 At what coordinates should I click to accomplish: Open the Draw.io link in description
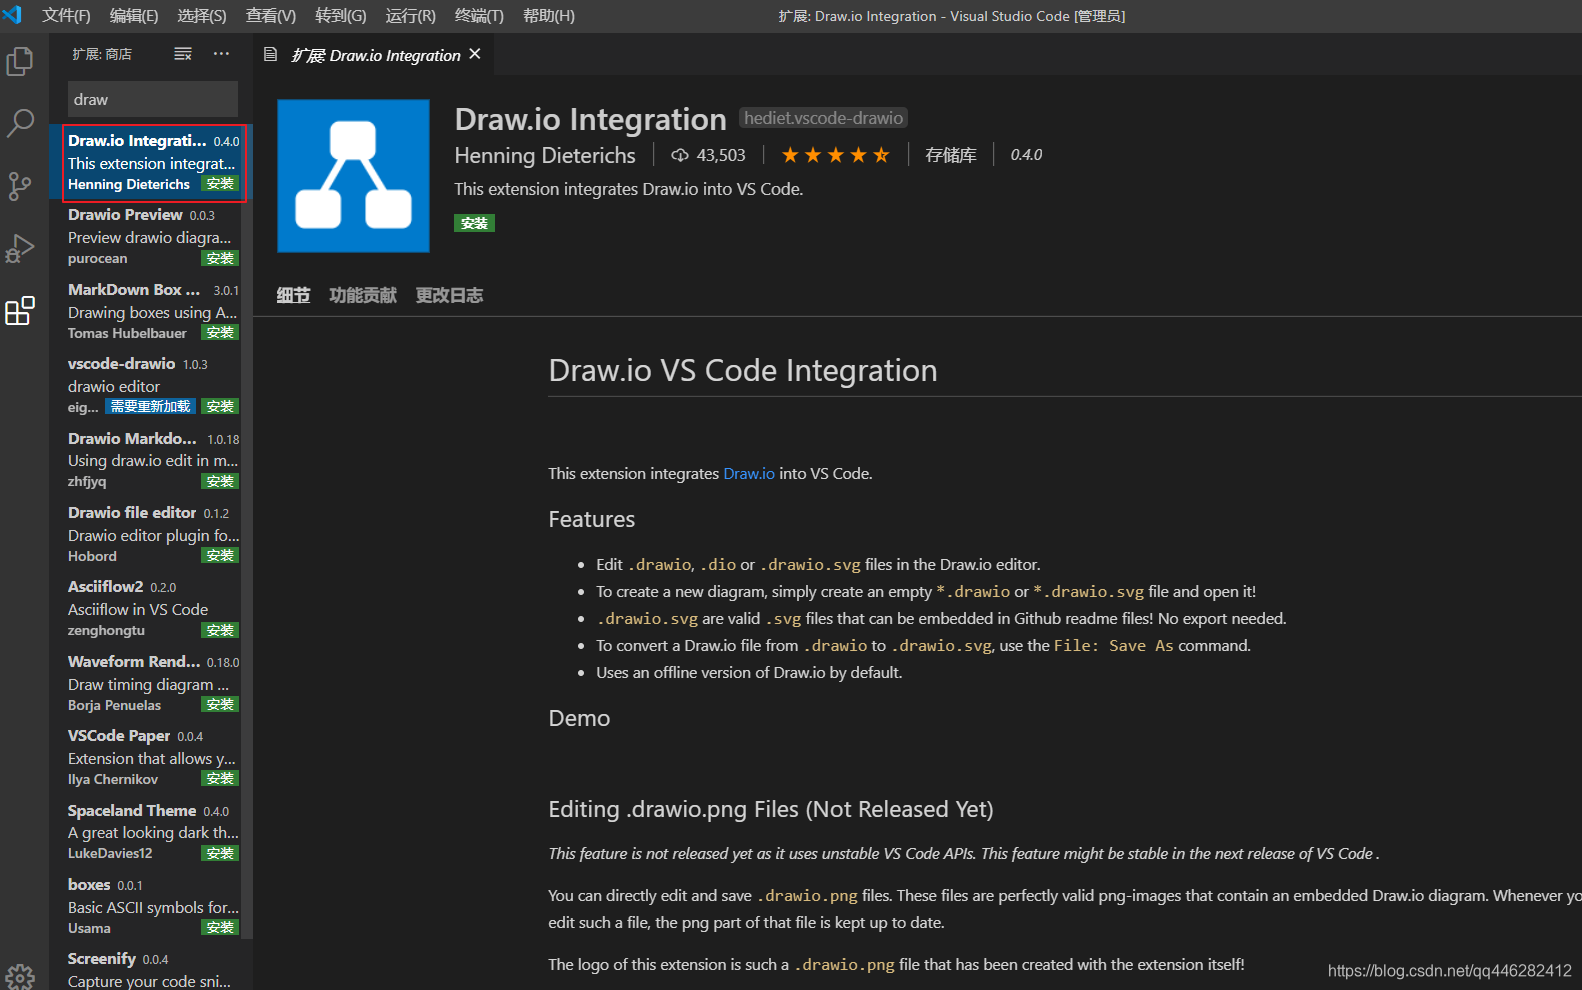click(749, 474)
